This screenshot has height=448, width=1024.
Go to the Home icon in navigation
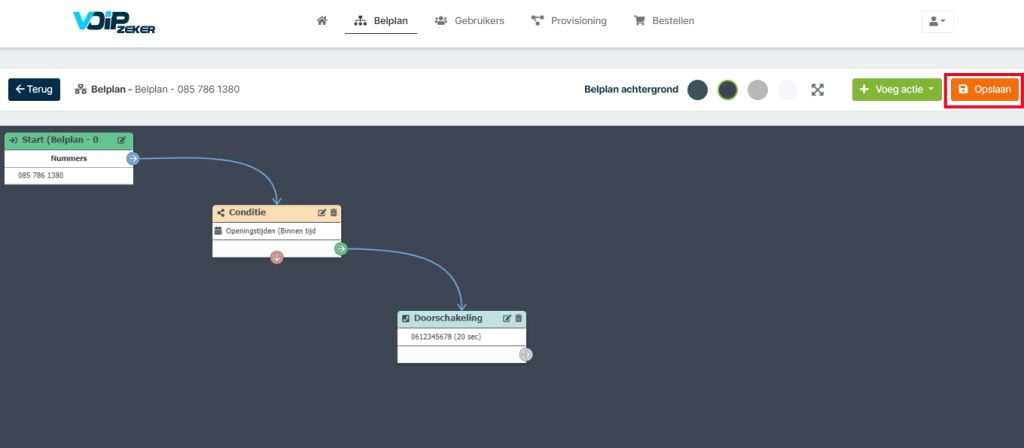[321, 21]
